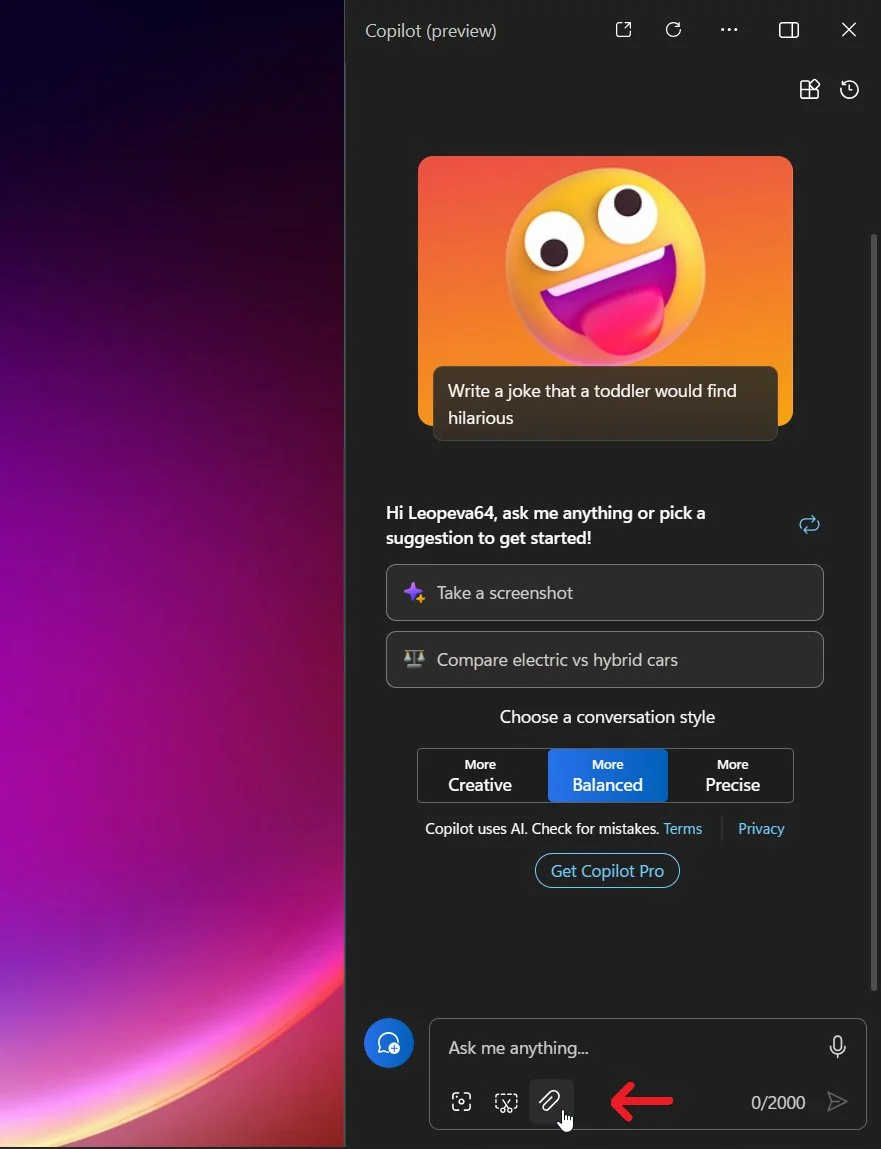881x1149 pixels.
Task: Click the Hi Leopeva64 greeting text
Action: [x=546, y=525]
